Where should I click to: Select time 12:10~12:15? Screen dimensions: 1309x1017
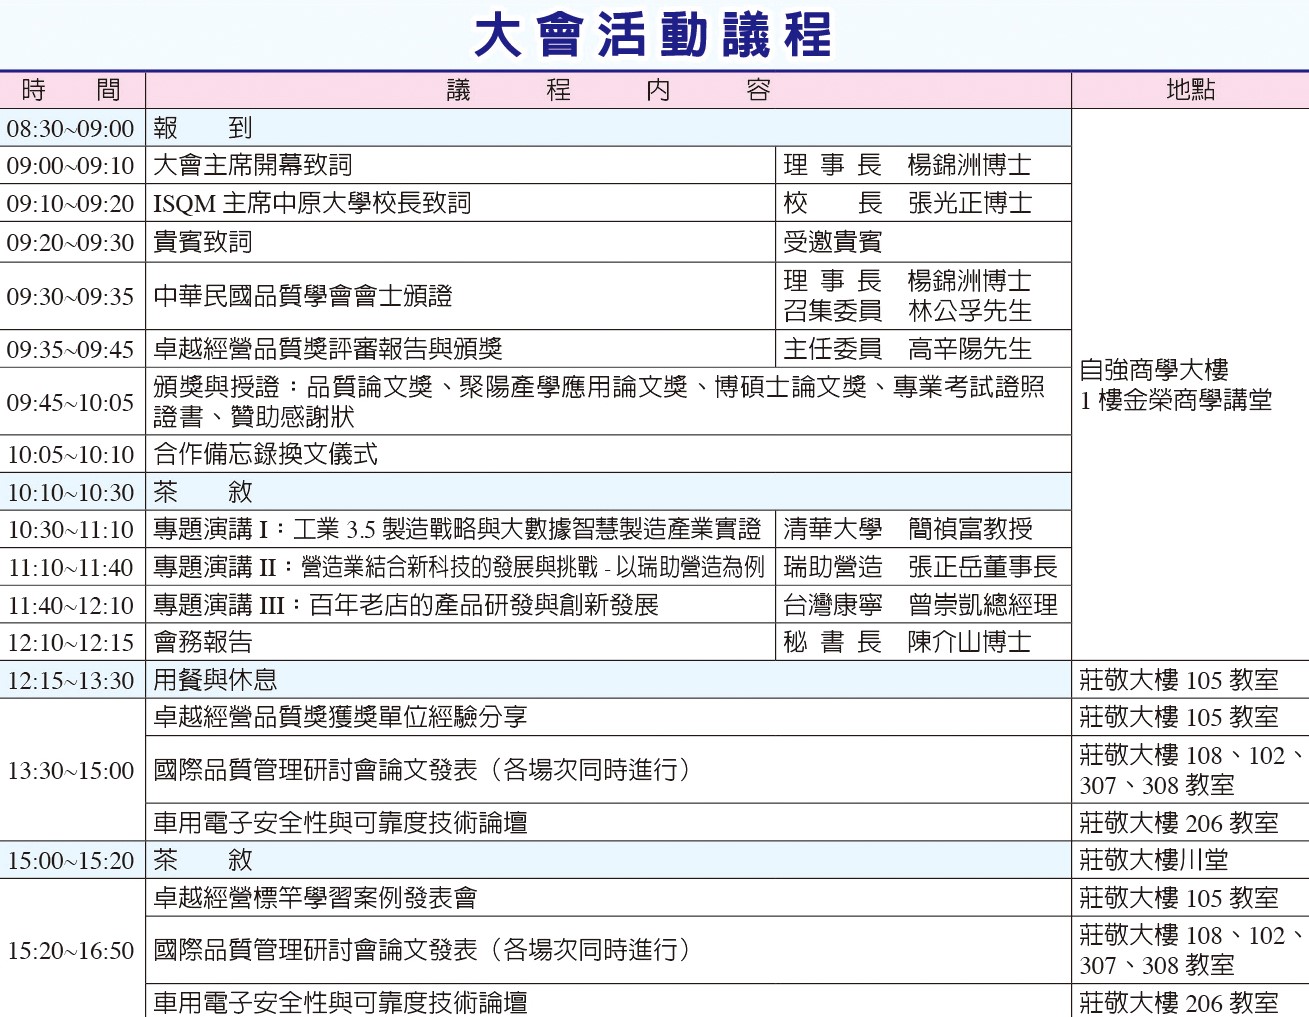tap(70, 642)
